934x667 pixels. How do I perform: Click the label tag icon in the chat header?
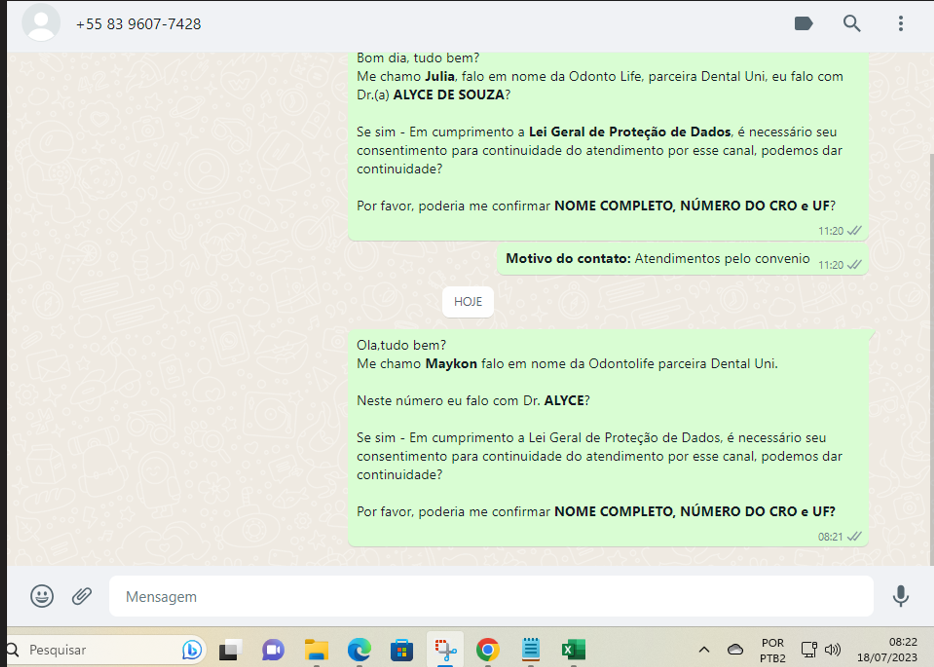pyautogui.click(x=804, y=24)
